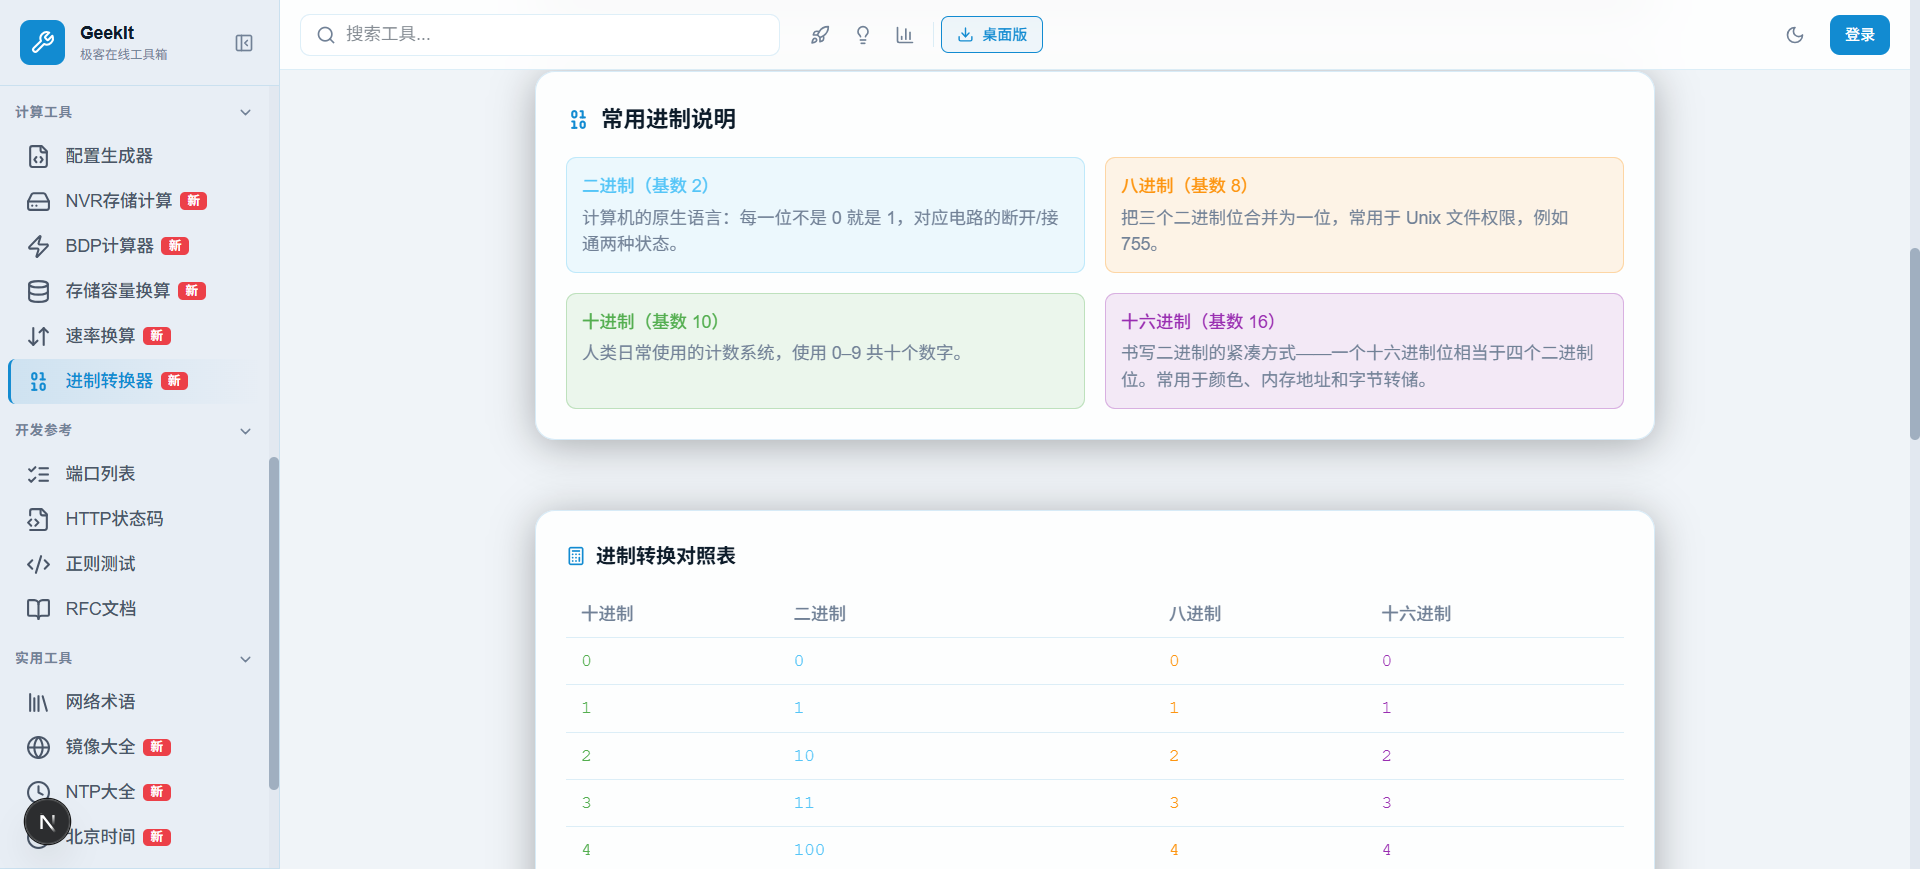This screenshot has width=1920, height=869.
Task: Click the 网络术语 library icon
Action: pos(38,703)
